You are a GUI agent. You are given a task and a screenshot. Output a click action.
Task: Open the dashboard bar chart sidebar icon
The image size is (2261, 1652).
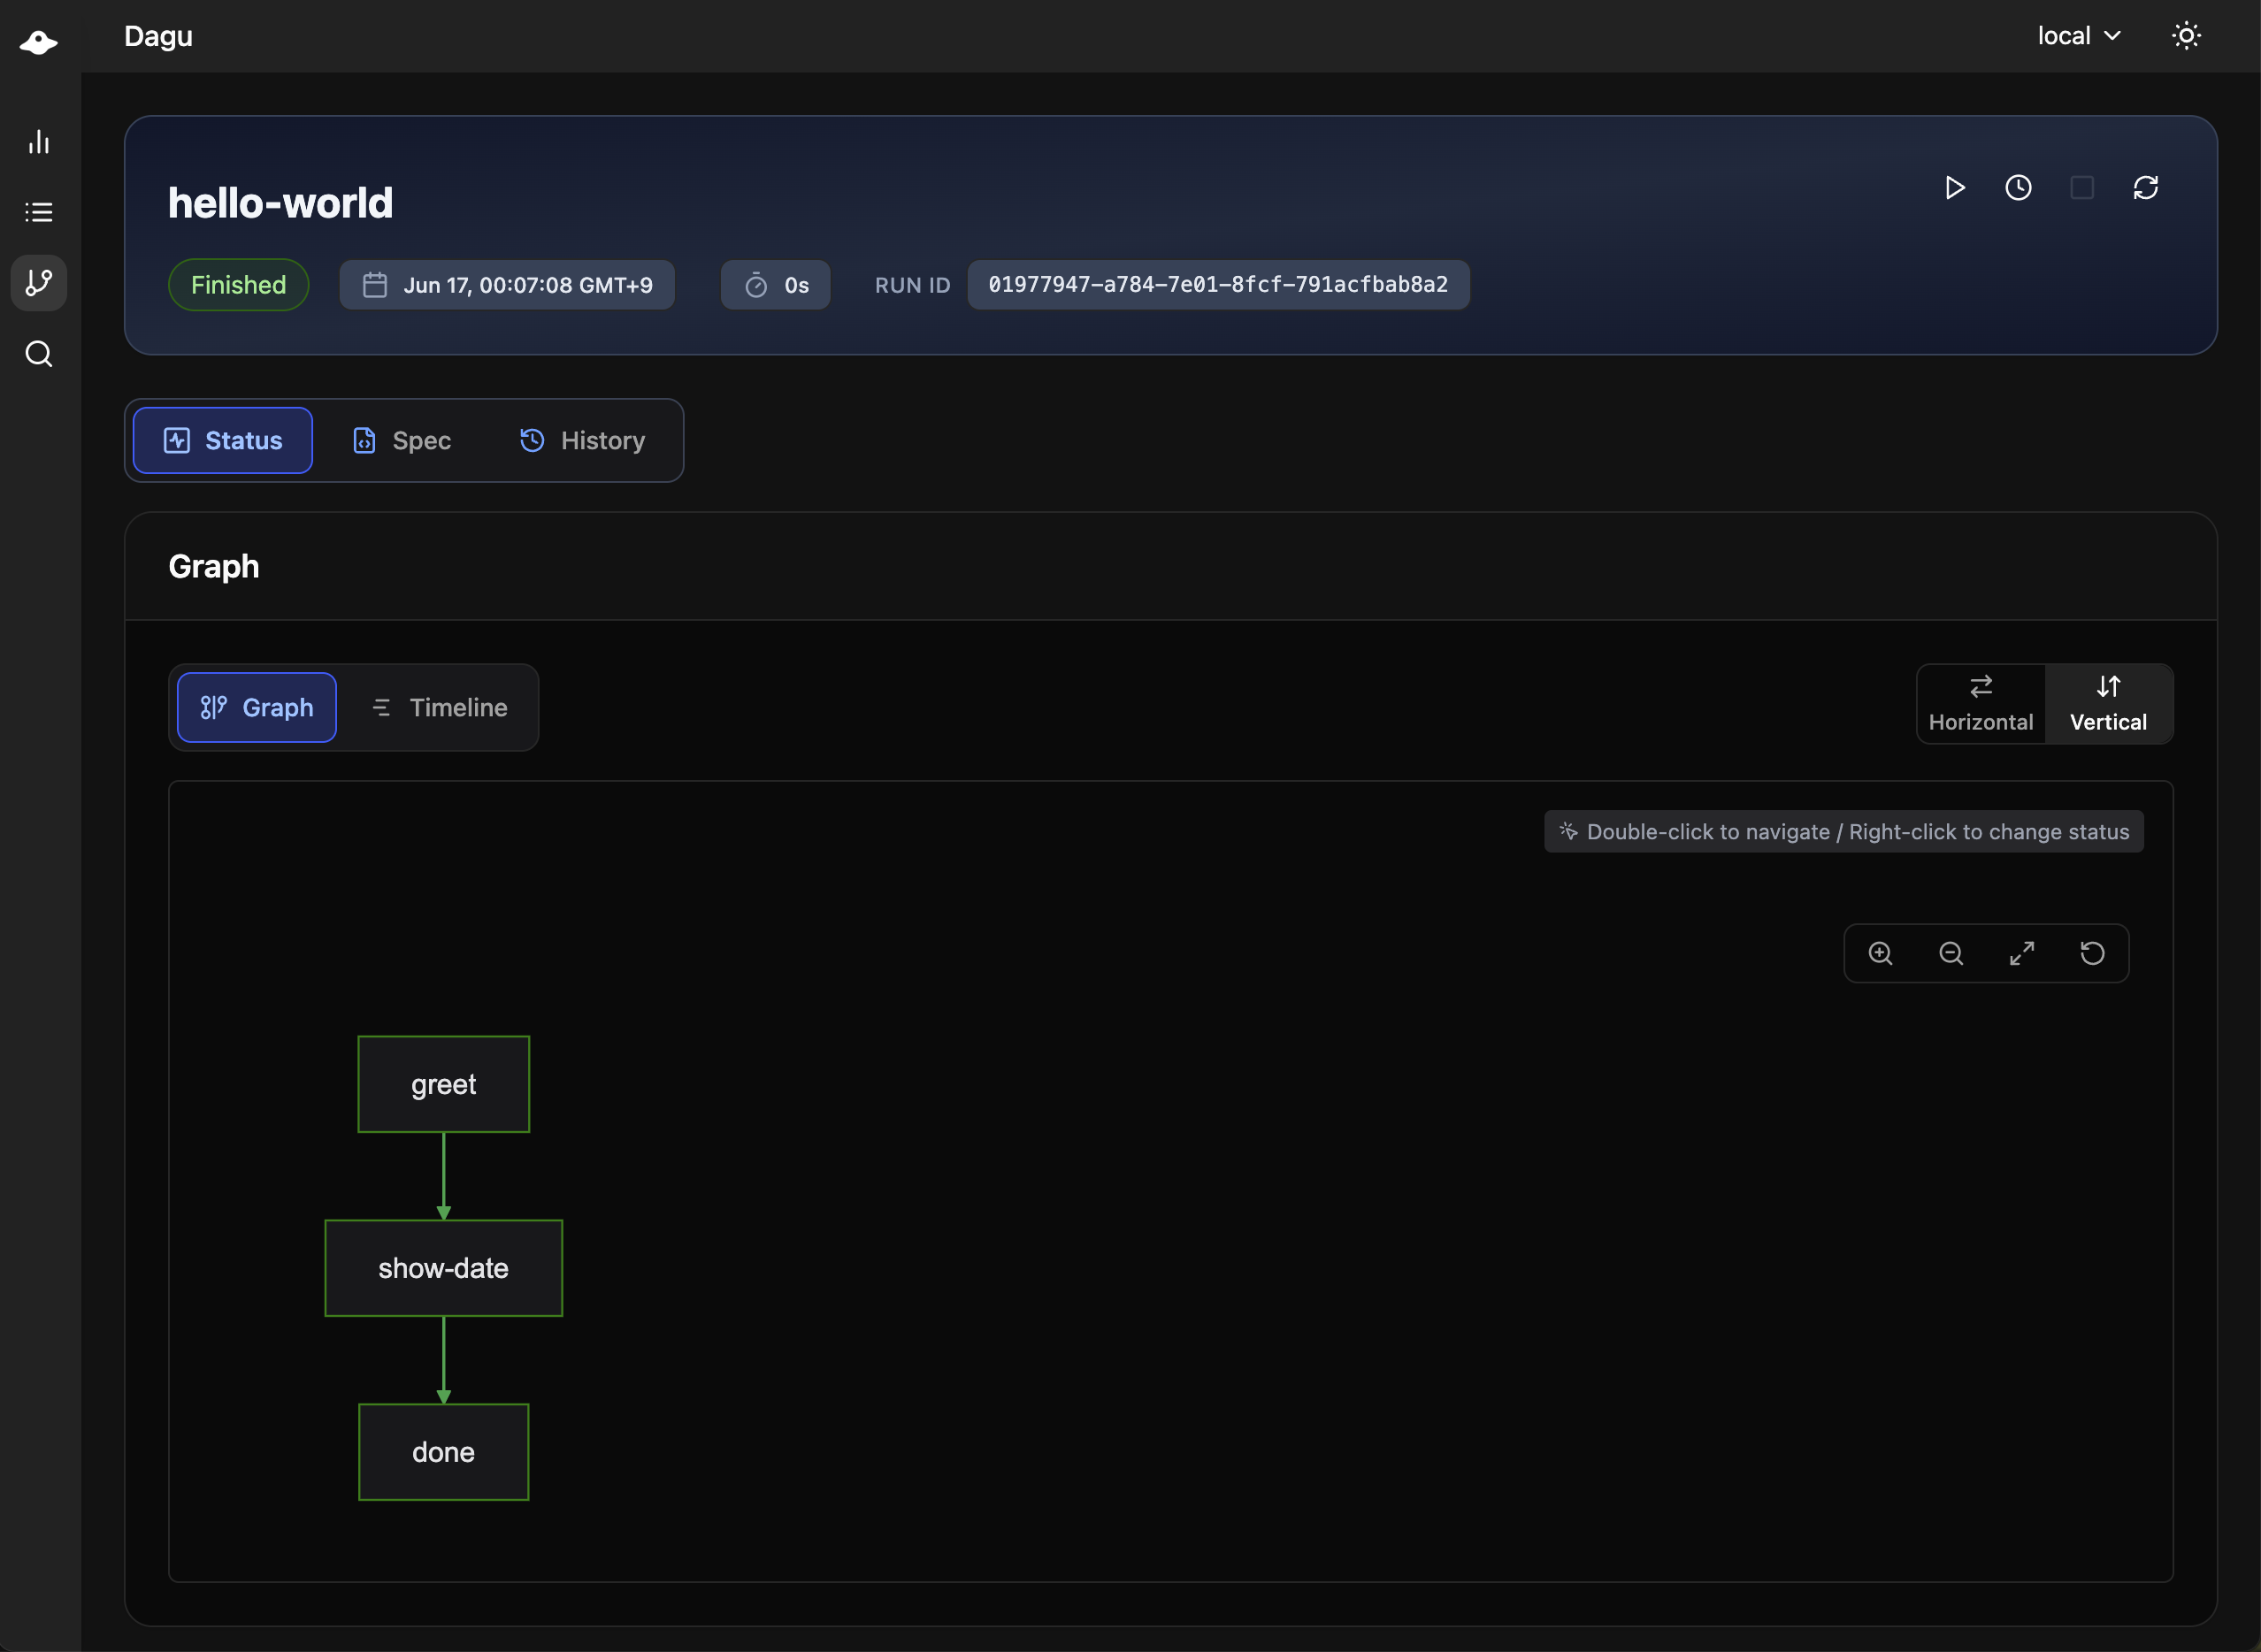(x=39, y=142)
